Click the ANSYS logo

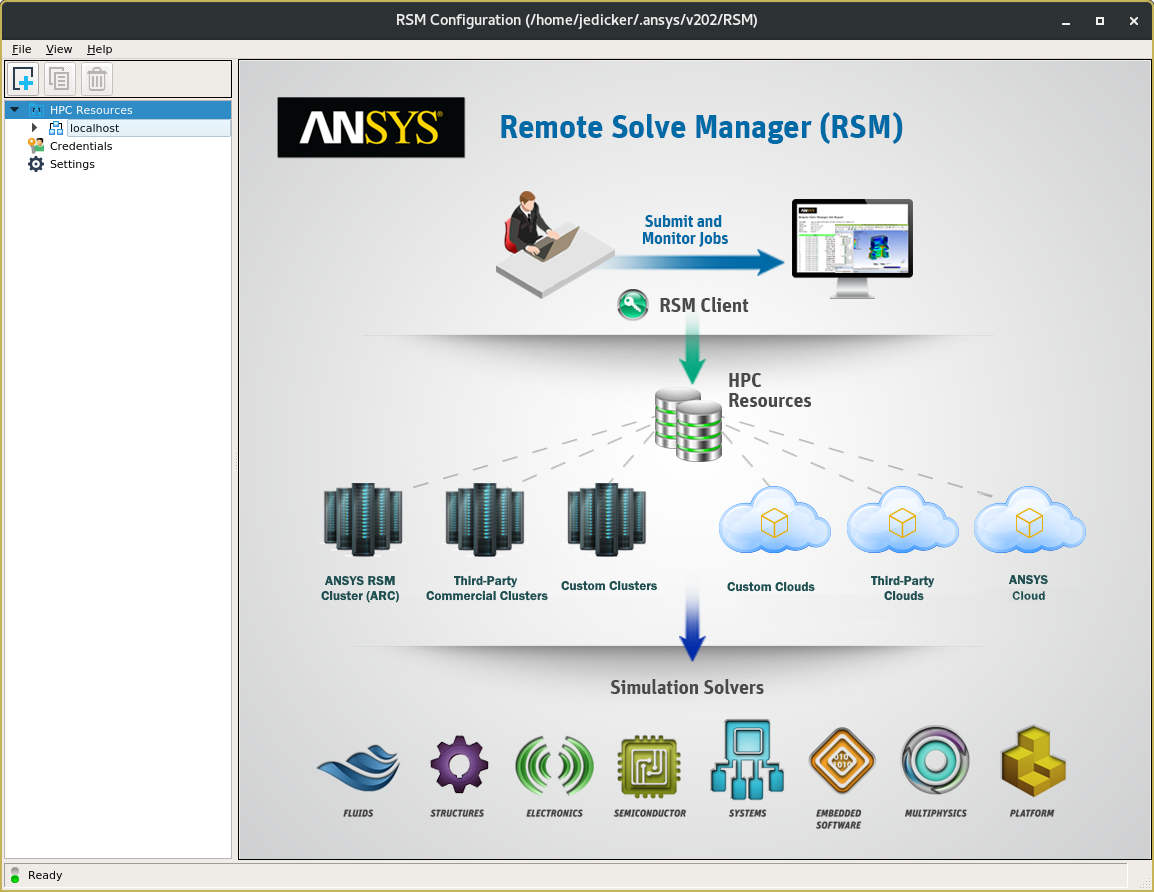click(371, 127)
